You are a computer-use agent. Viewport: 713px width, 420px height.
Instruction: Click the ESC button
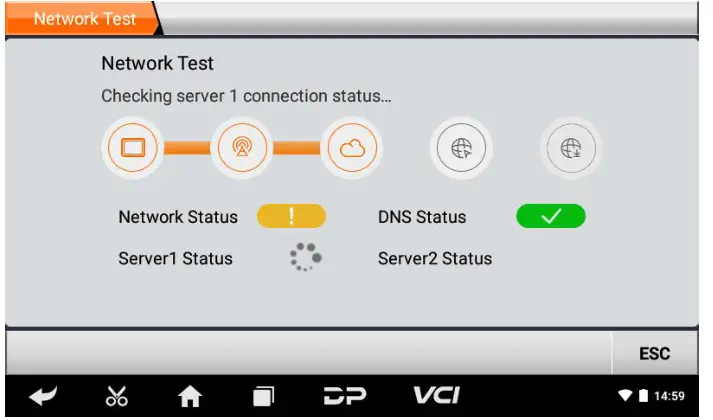(655, 353)
